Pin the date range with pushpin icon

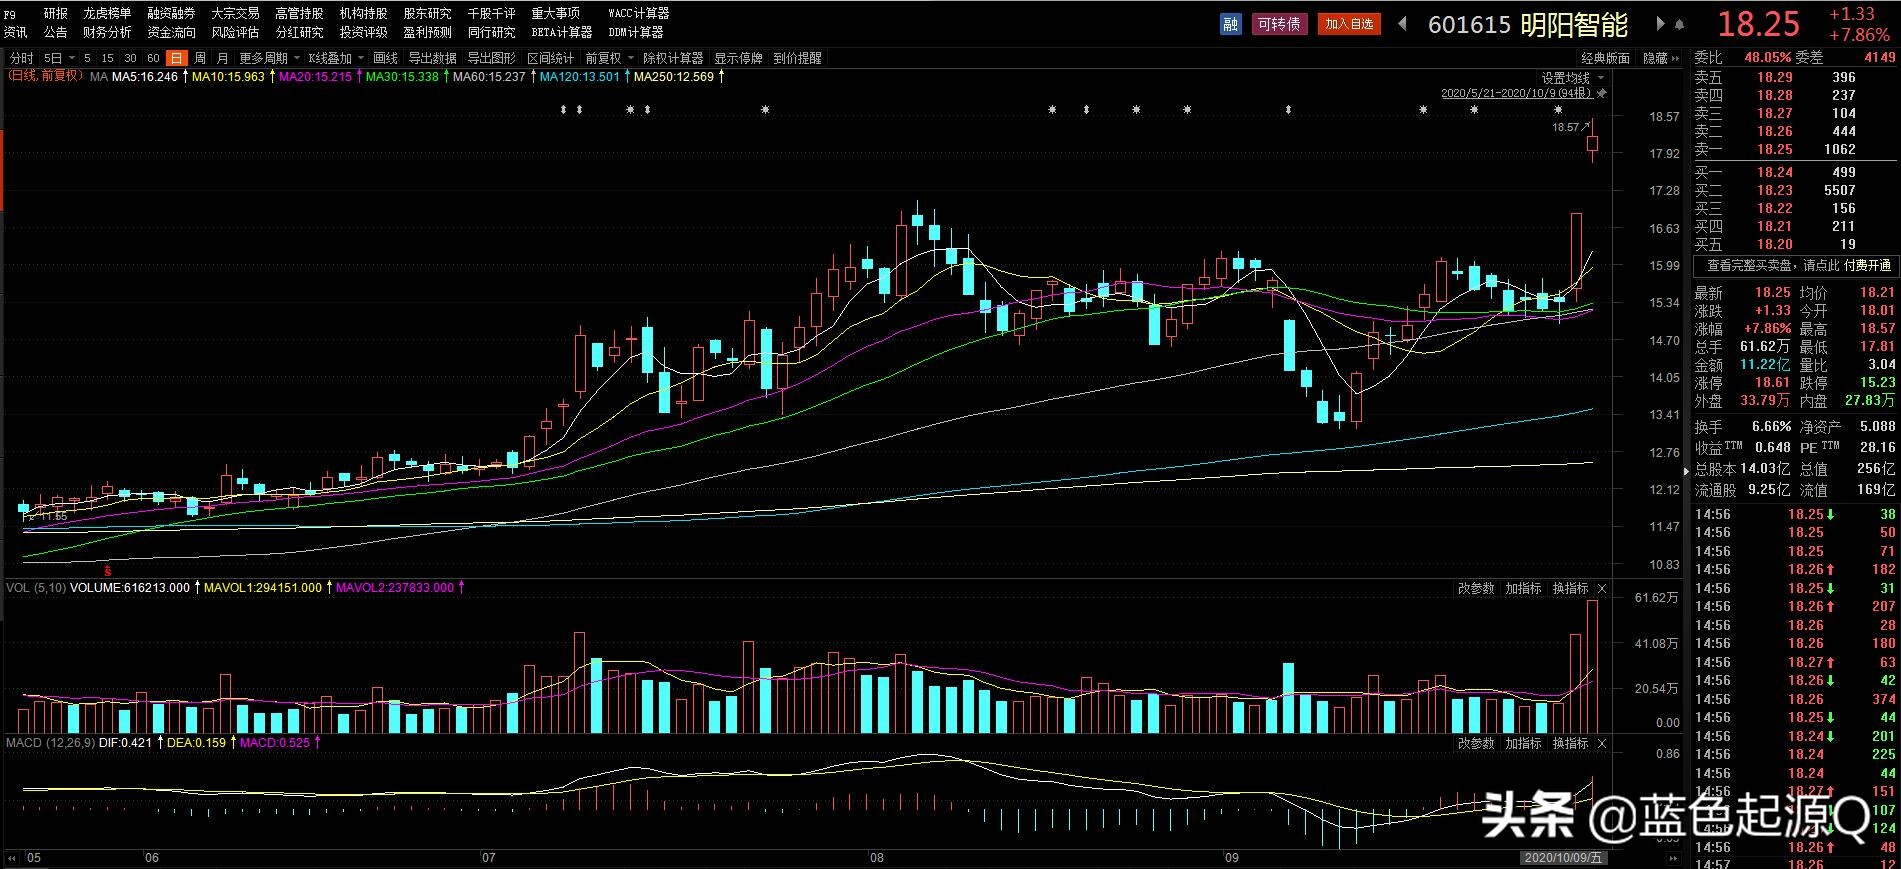[x=1601, y=93]
